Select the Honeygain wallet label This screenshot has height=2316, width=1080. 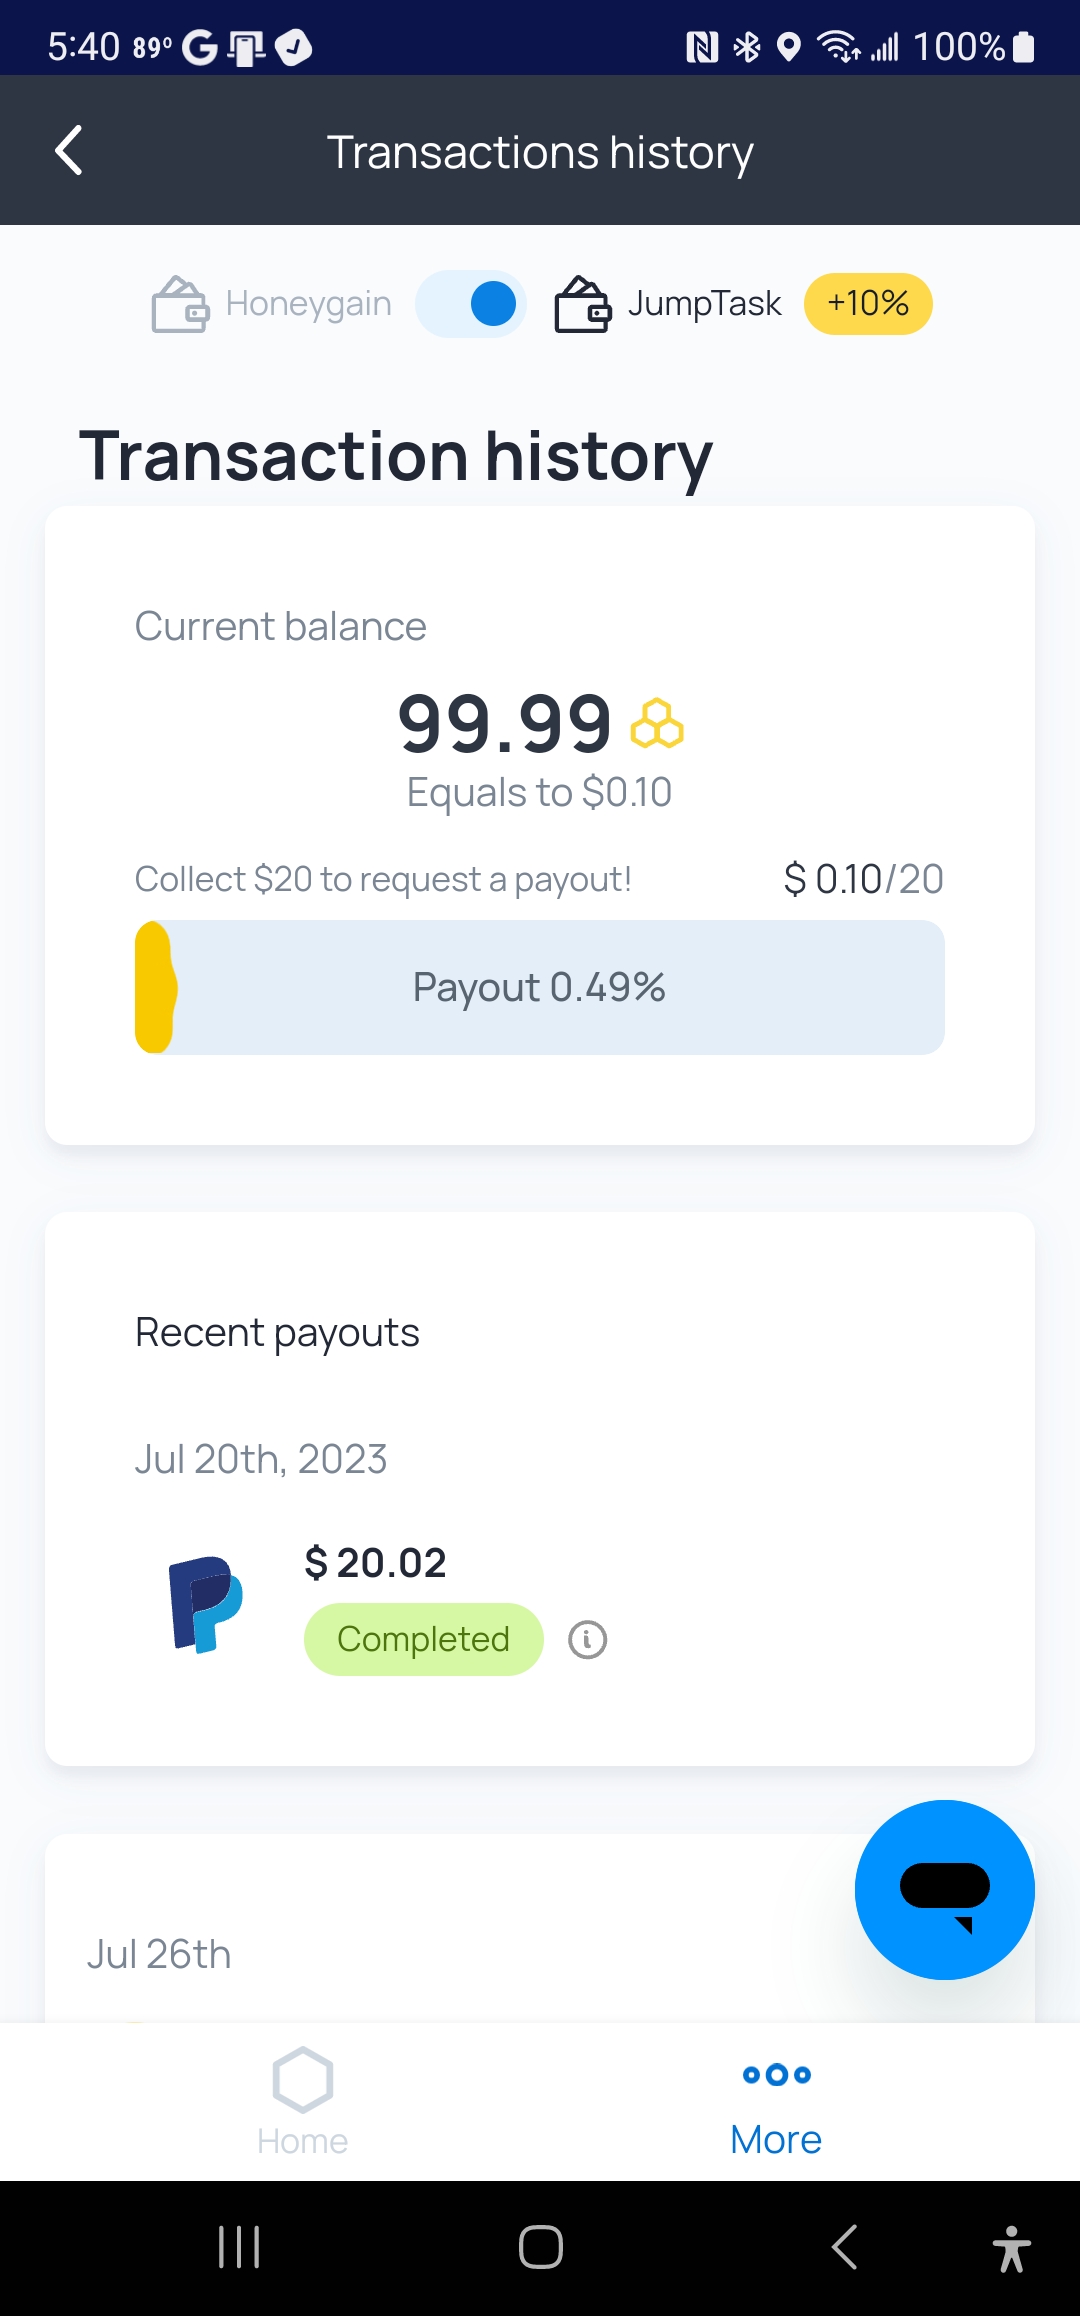pyautogui.click(x=308, y=304)
